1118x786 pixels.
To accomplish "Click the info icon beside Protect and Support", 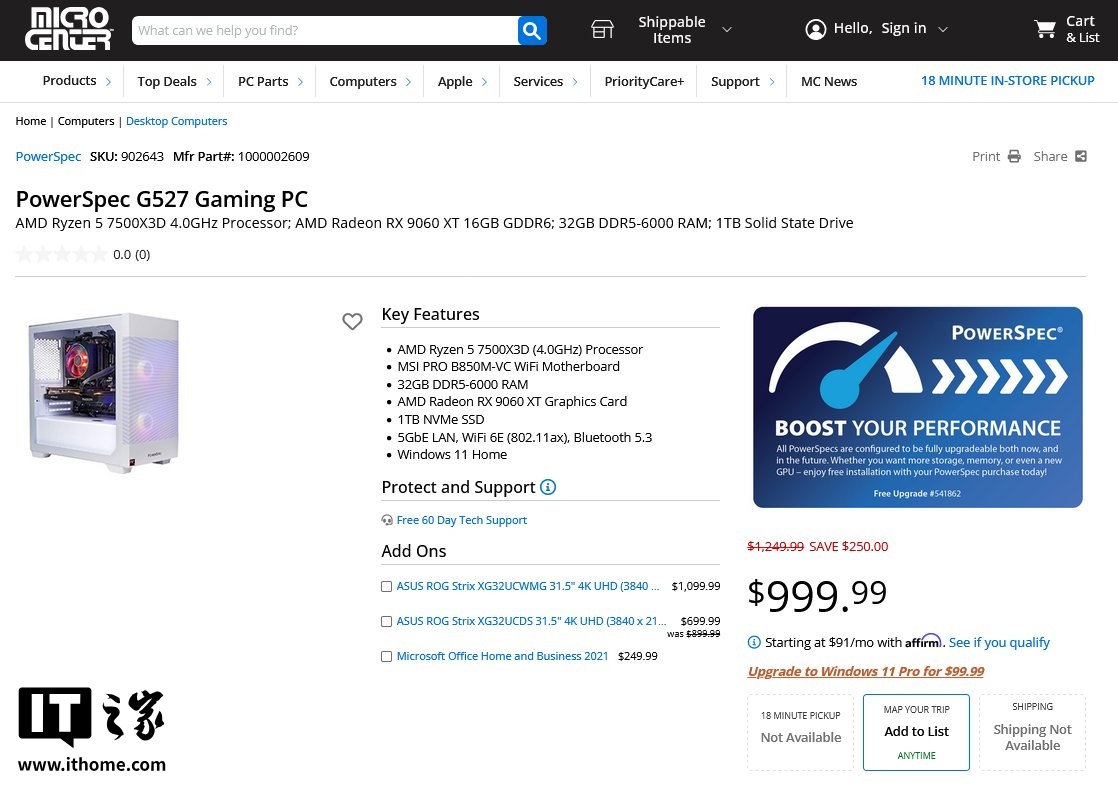I will click(x=547, y=487).
